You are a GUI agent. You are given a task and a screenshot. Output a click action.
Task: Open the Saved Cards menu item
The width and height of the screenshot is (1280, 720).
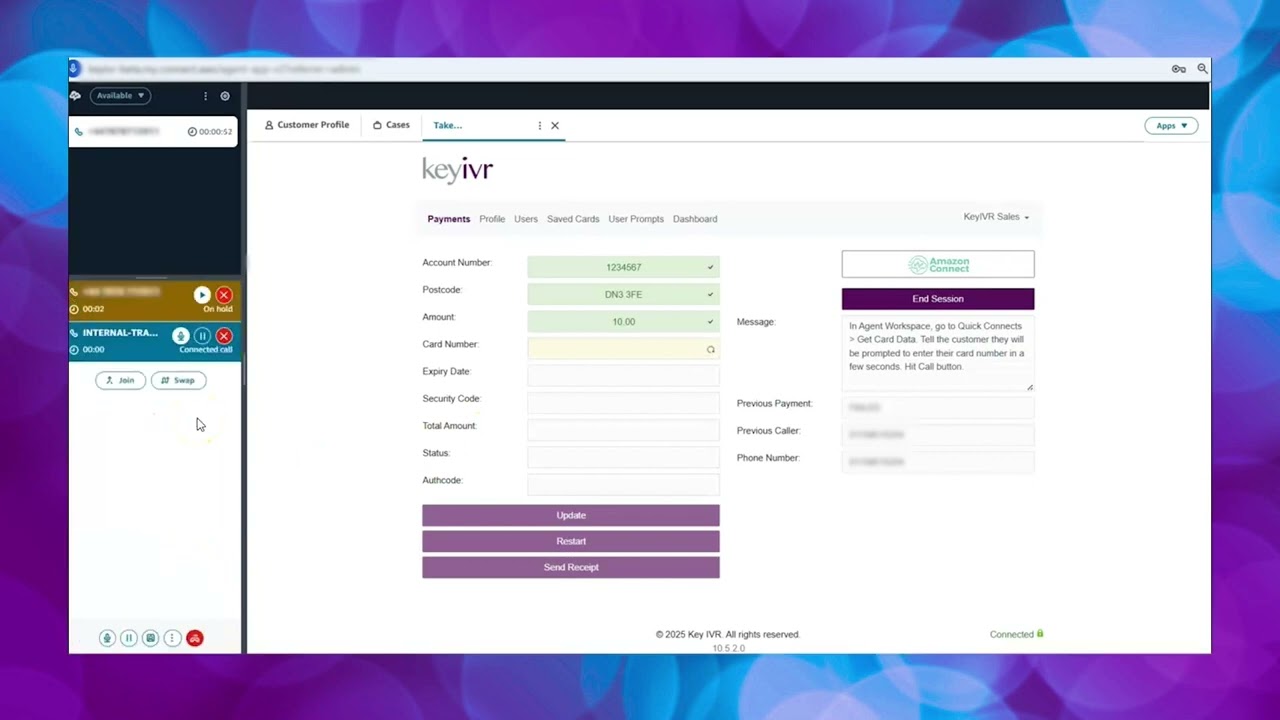click(573, 219)
